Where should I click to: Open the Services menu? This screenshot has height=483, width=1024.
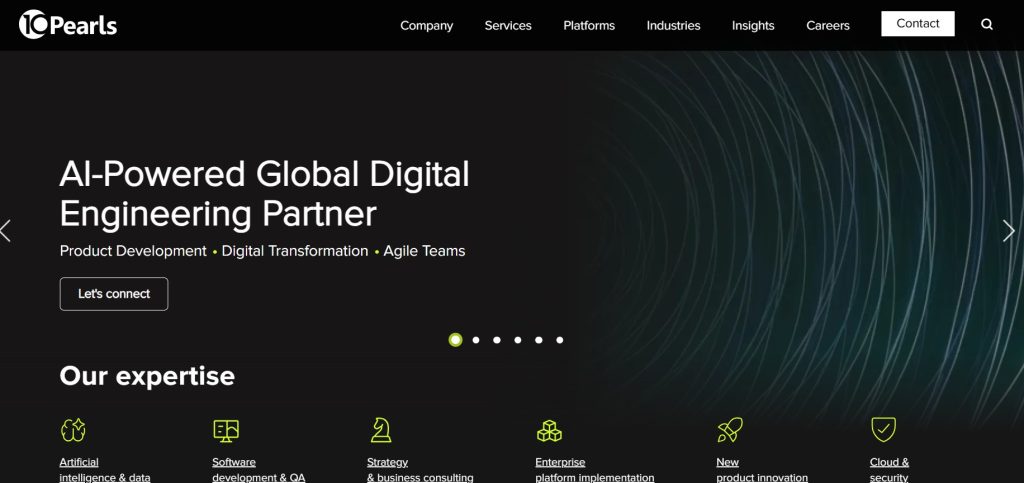(x=508, y=25)
